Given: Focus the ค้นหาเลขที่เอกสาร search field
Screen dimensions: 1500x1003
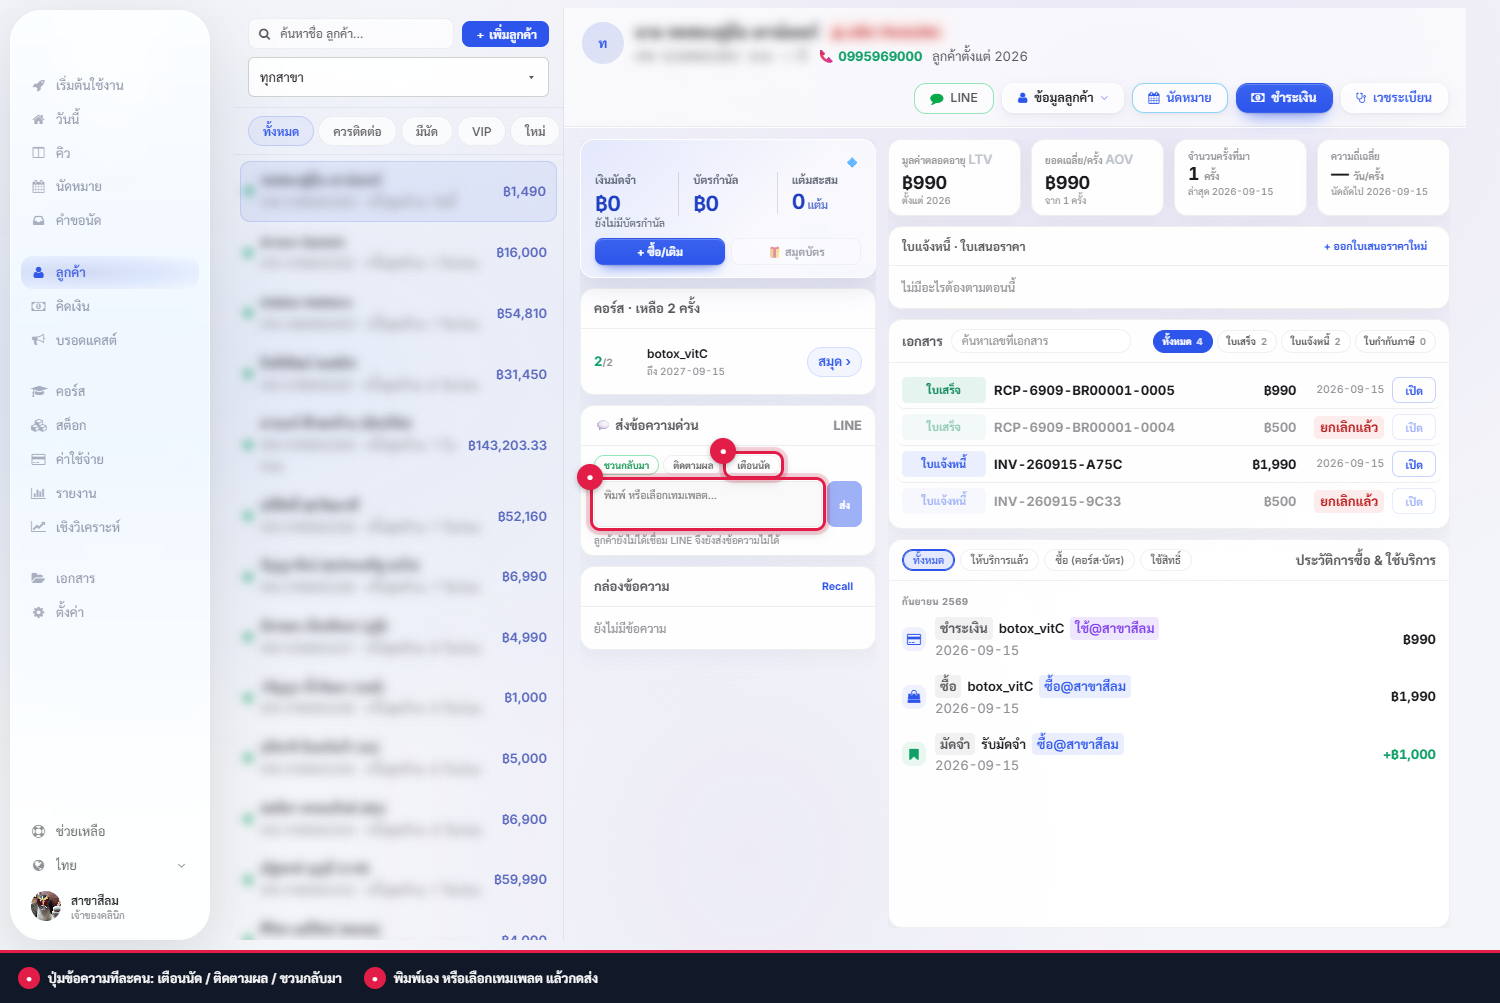Looking at the screenshot, I should tap(1041, 341).
